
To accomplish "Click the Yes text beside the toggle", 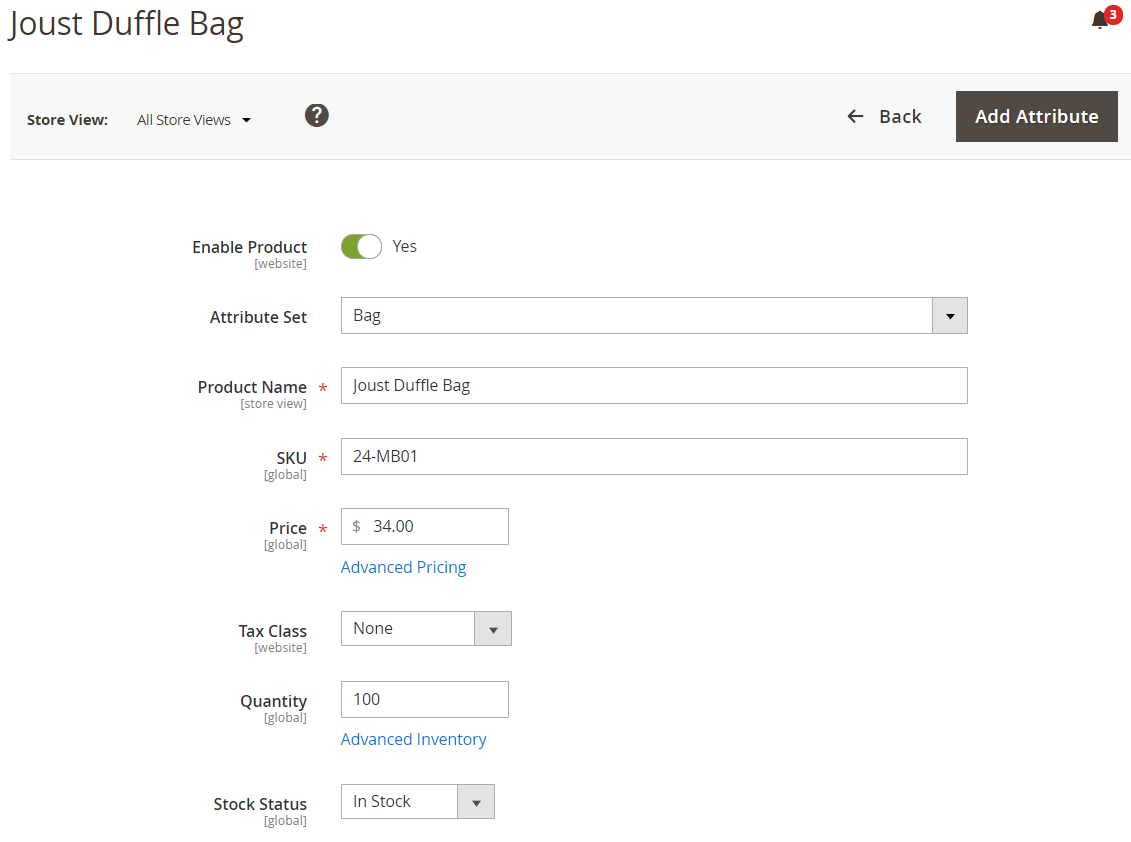I will (405, 247).
